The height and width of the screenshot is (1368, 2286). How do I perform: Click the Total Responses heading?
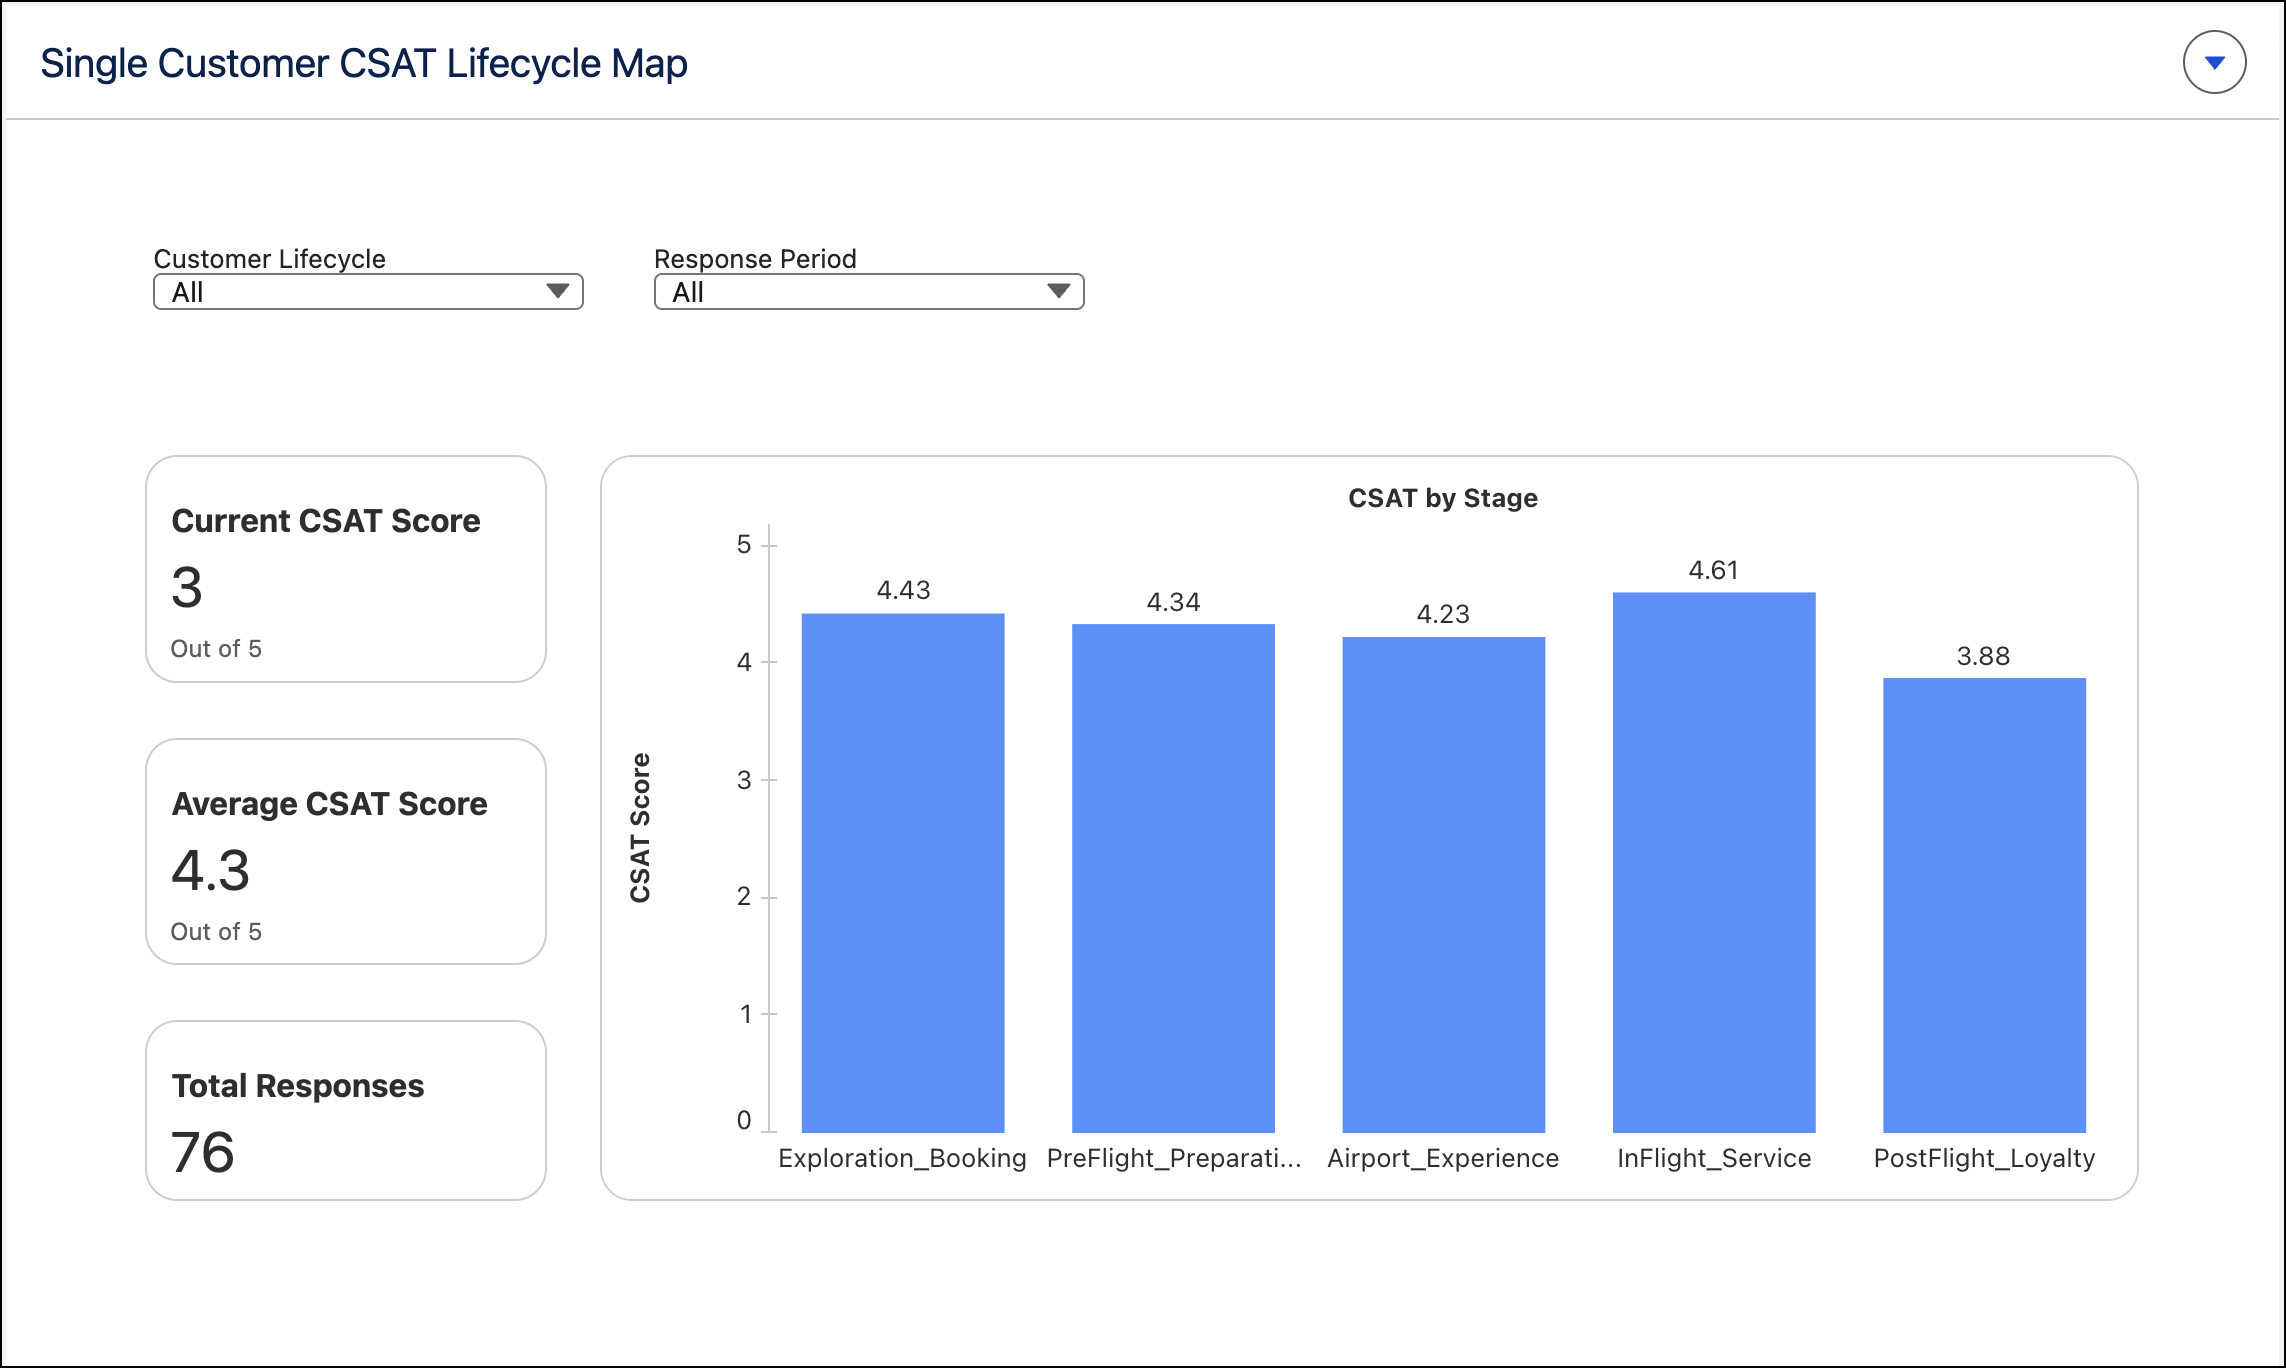click(x=298, y=1086)
